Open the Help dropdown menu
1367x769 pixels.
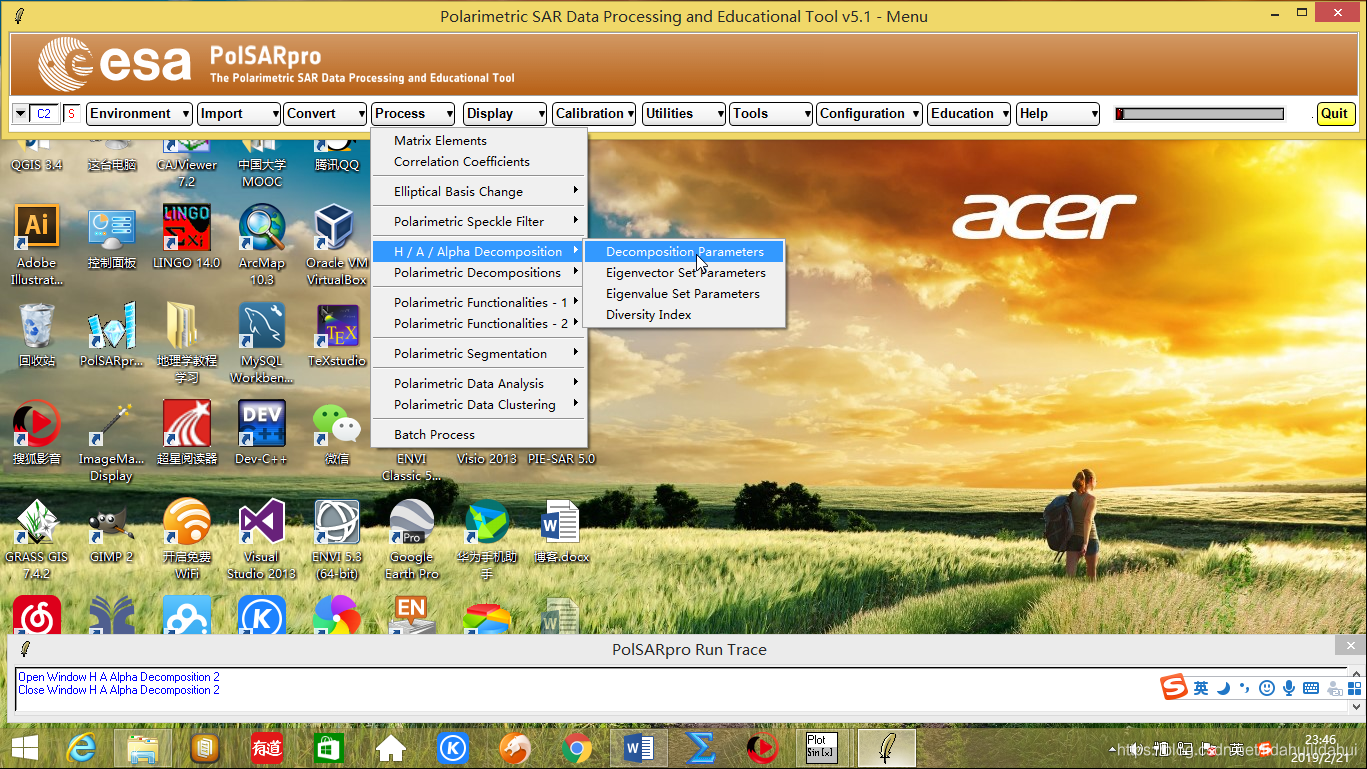1058,114
